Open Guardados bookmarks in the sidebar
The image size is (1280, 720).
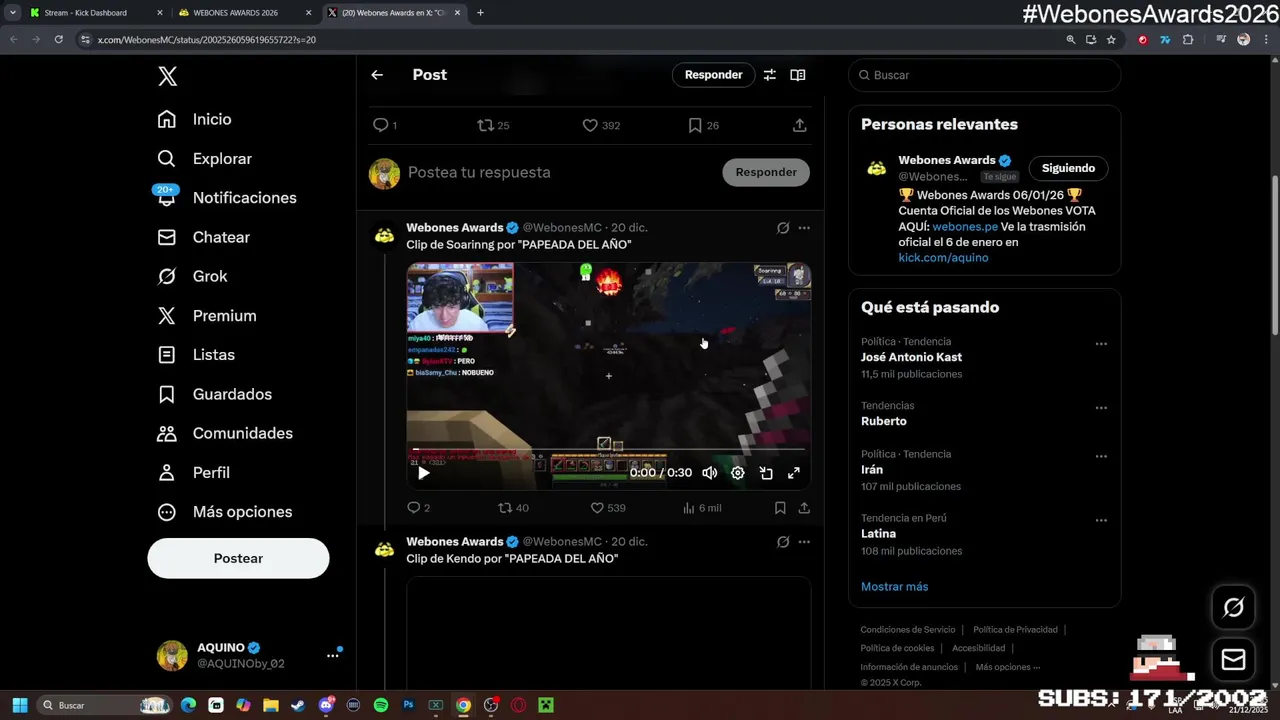[214, 394]
